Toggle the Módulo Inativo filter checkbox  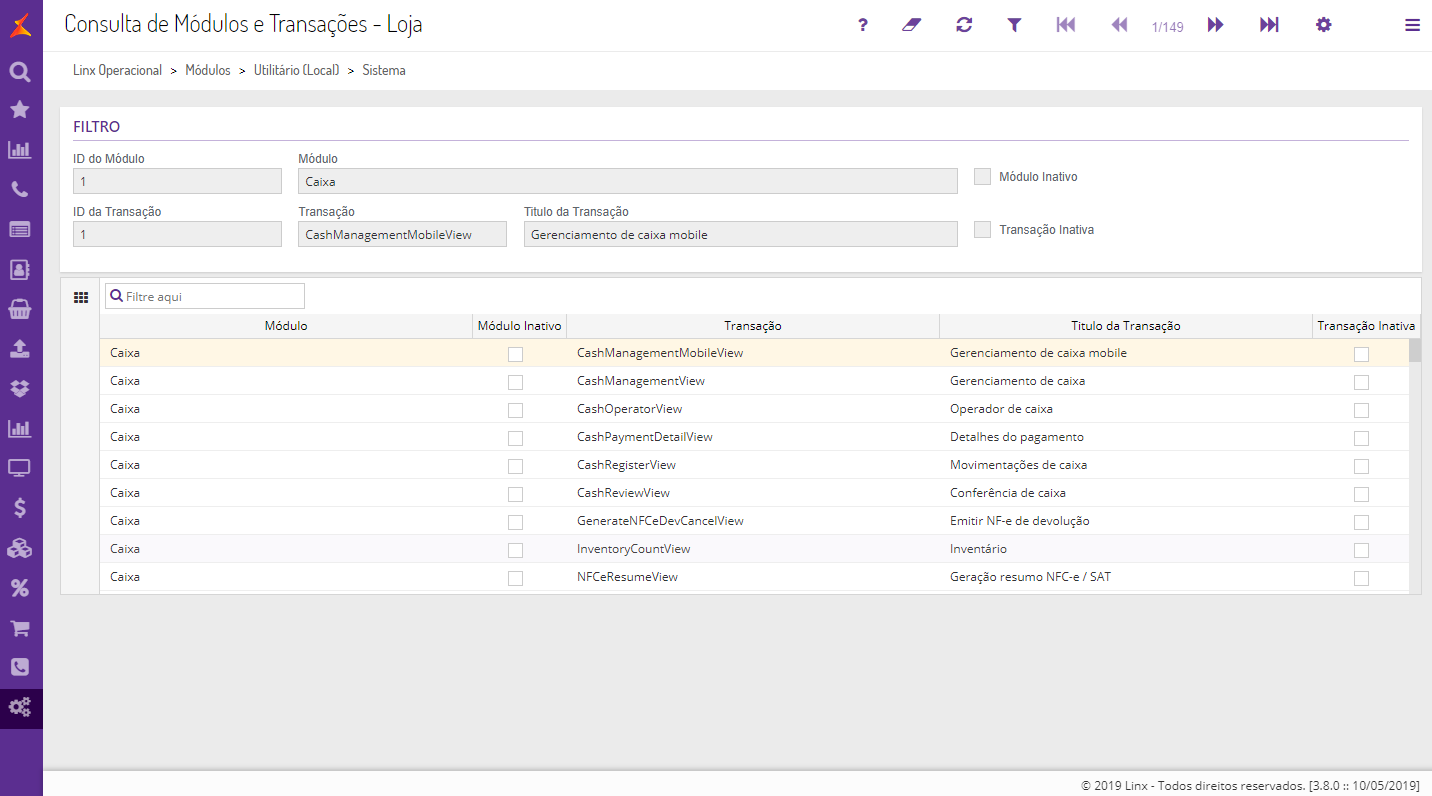983,177
